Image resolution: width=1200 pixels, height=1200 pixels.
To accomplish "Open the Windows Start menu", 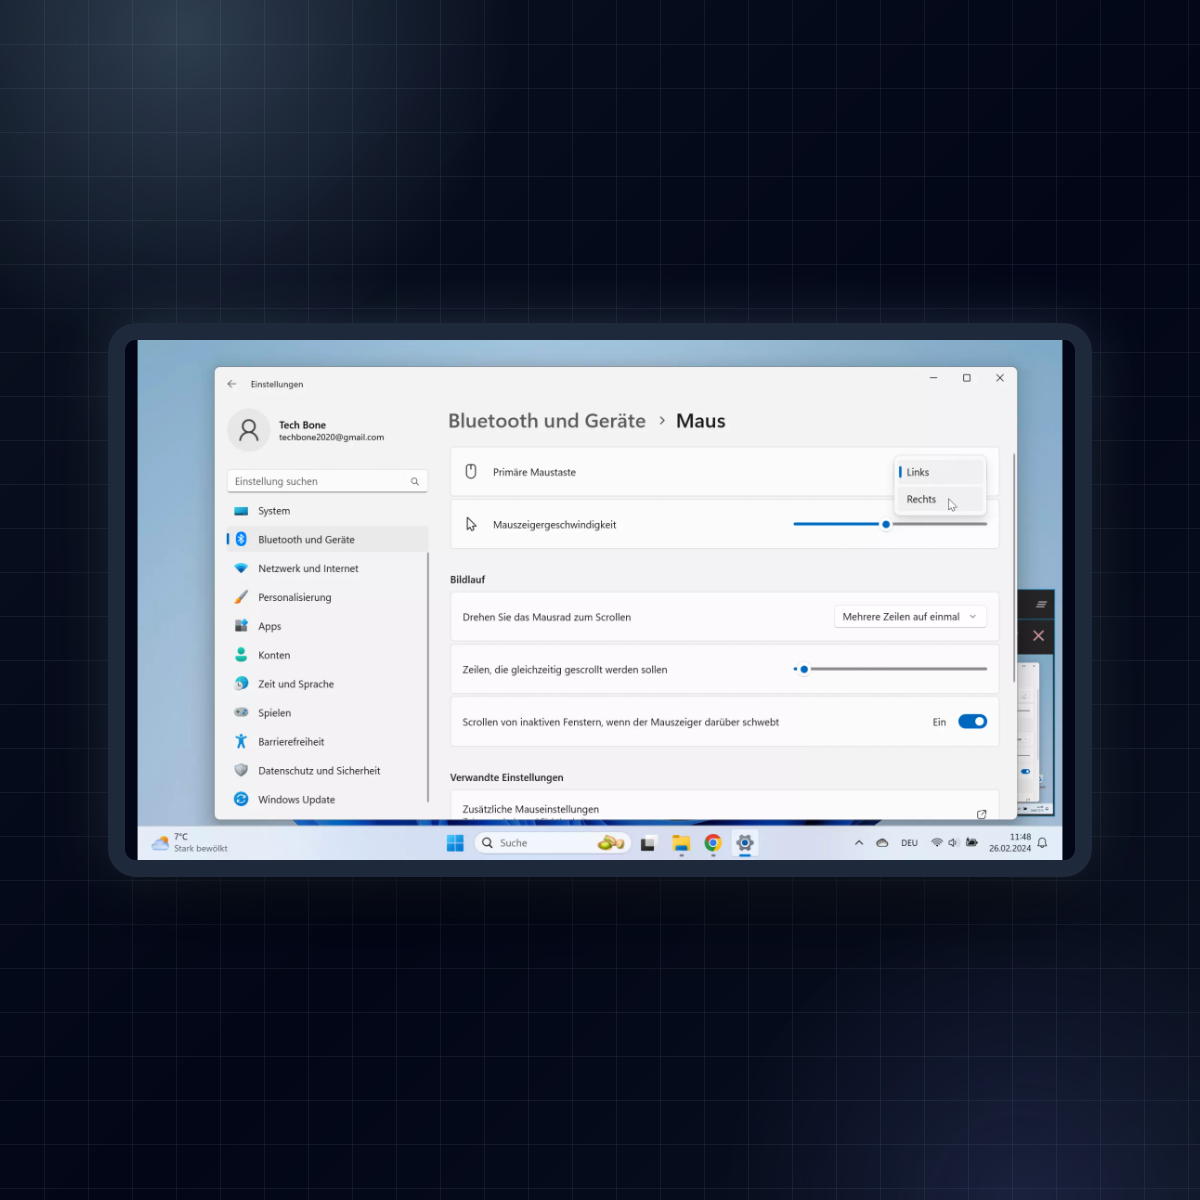I will [455, 843].
